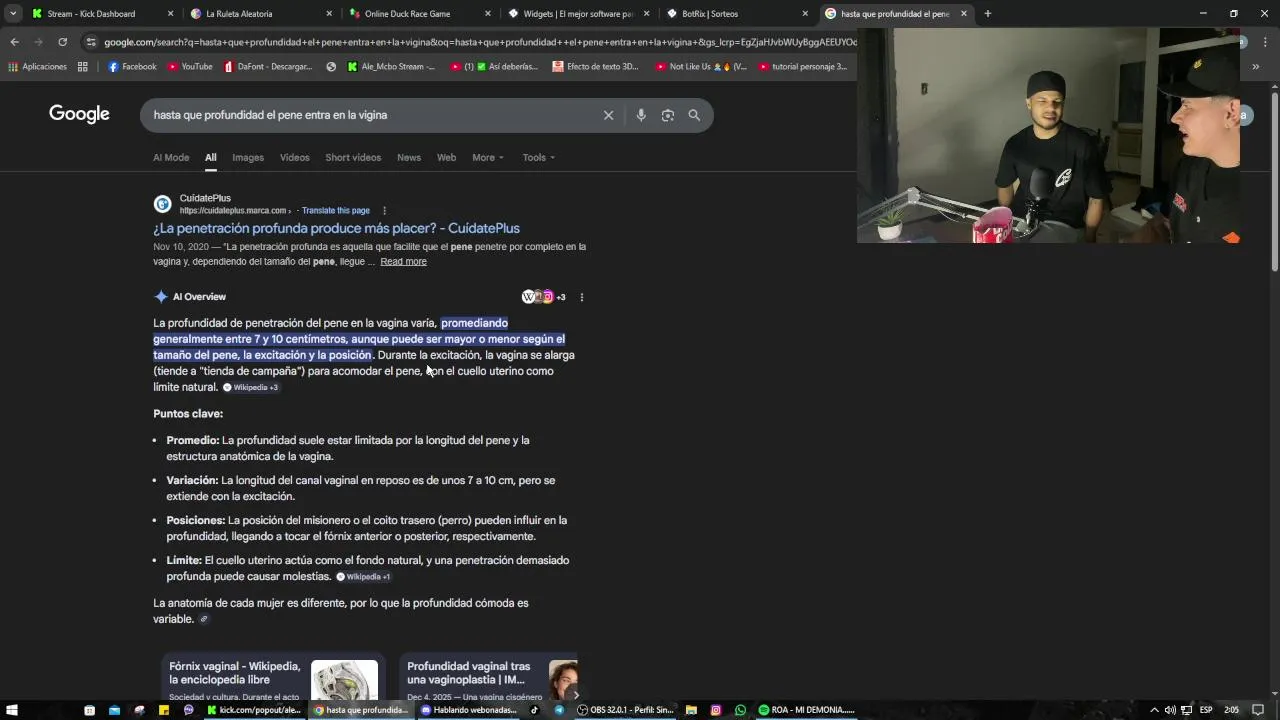Select the Videos search tab
Viewport: 1280px width, 720px height.
coord(294,157)
